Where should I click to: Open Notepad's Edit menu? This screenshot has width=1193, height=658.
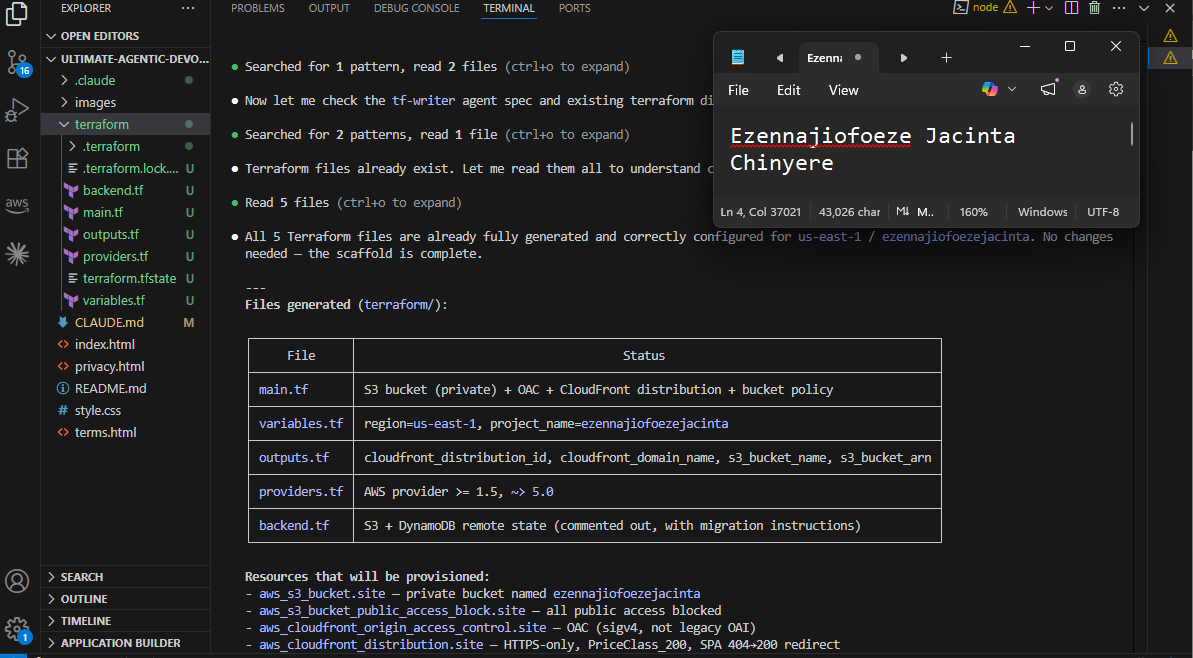(788, 90)
